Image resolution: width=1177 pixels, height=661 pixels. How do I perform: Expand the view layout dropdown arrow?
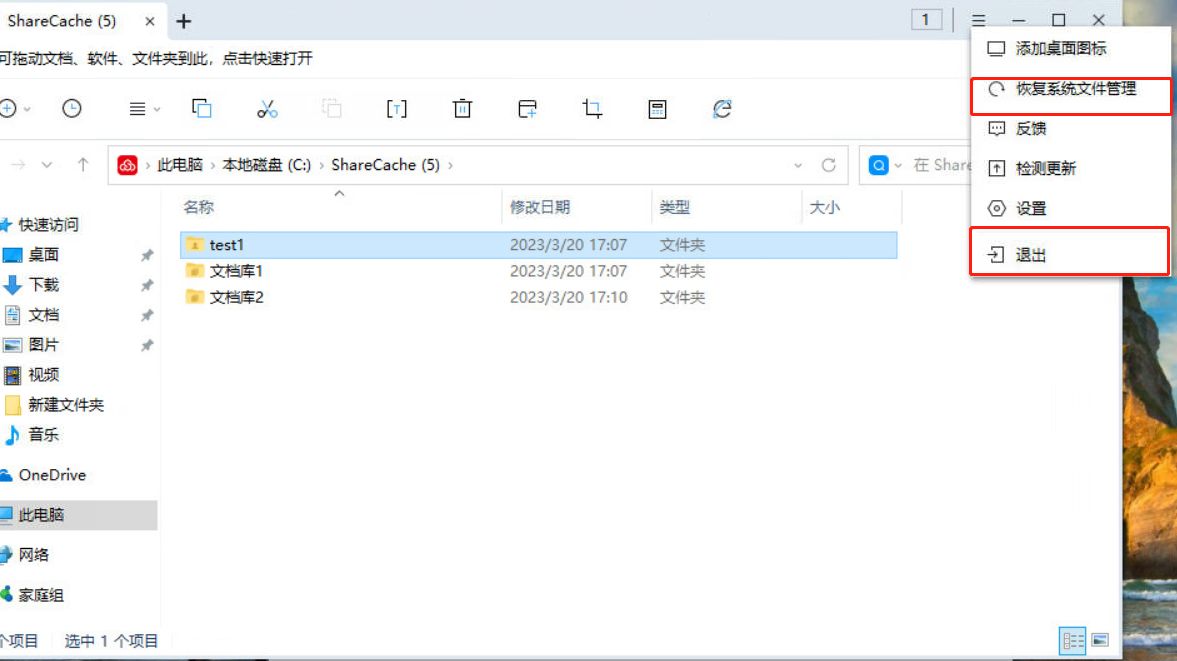156,110
